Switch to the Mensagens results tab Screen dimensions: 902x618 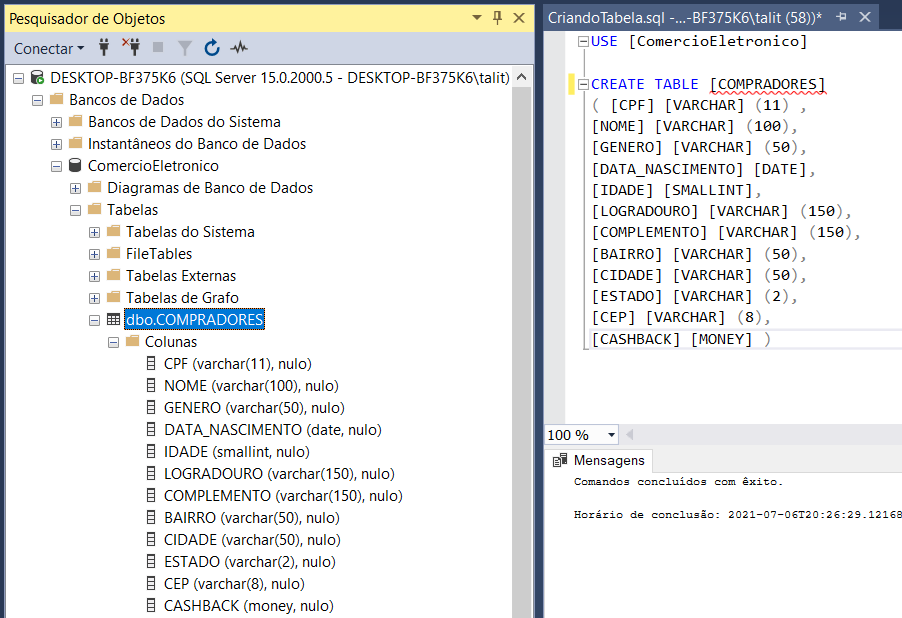click(x=600, y=460)
